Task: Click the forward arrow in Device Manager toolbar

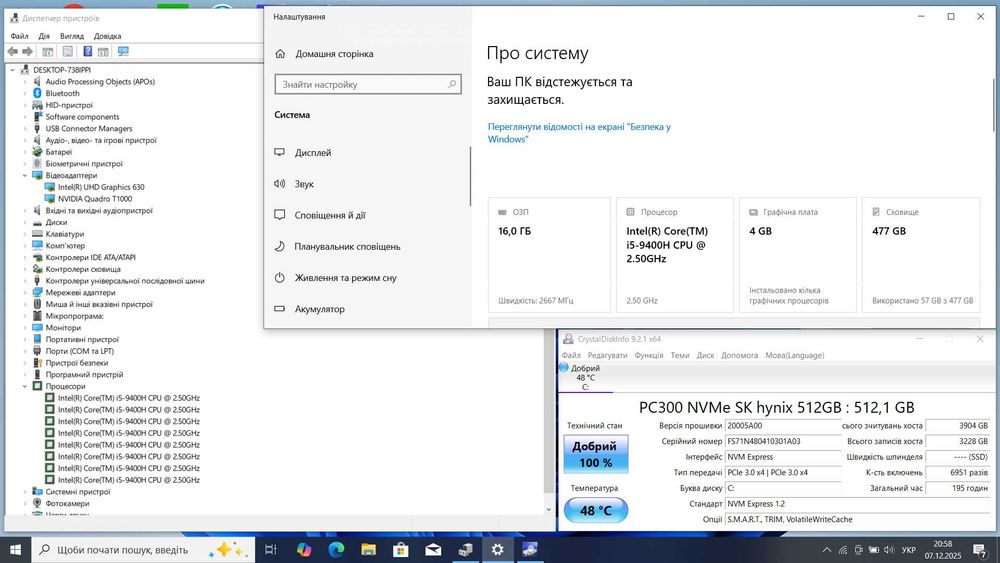Action: point(27,52)
